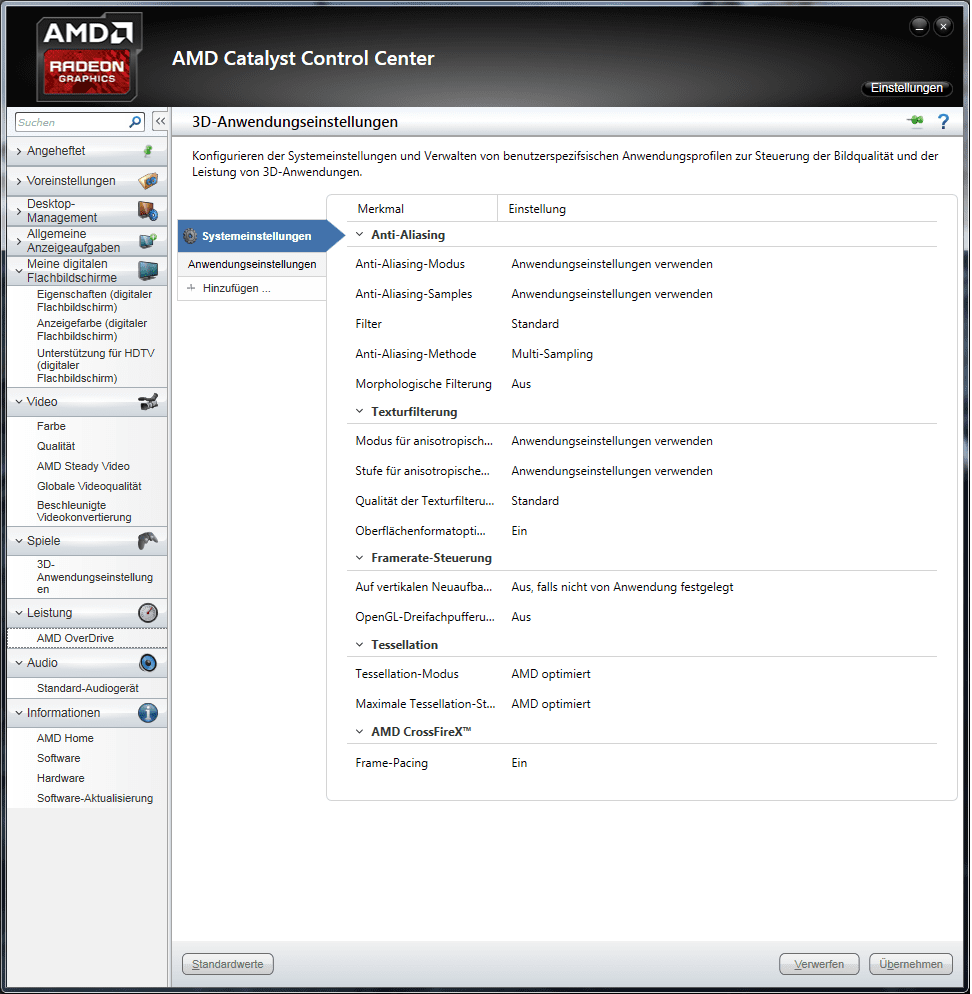Pin this page using the green pin icon
The image size is (972, 994).
pos(916,120)
